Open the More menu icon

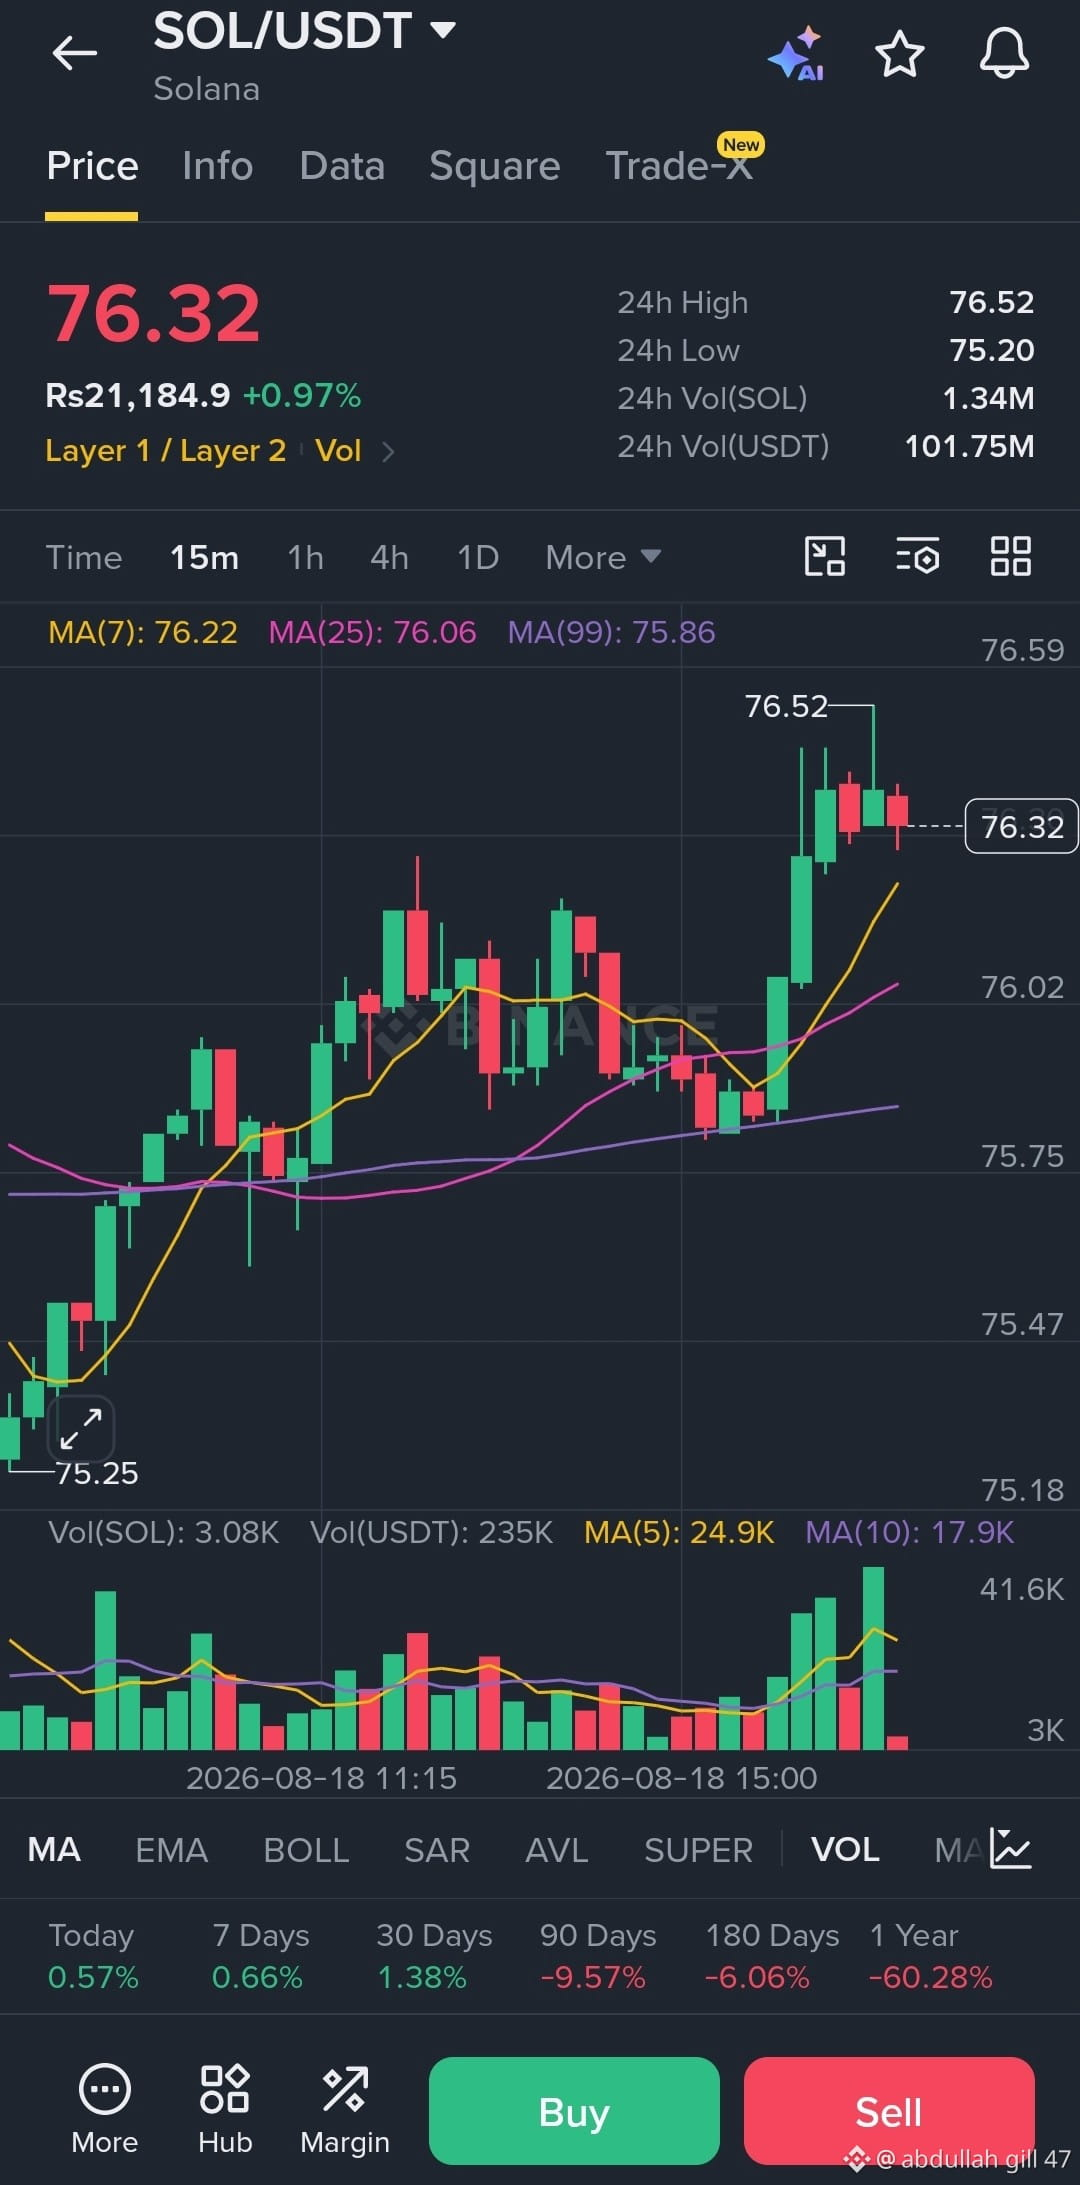[x=105, y=2109]
